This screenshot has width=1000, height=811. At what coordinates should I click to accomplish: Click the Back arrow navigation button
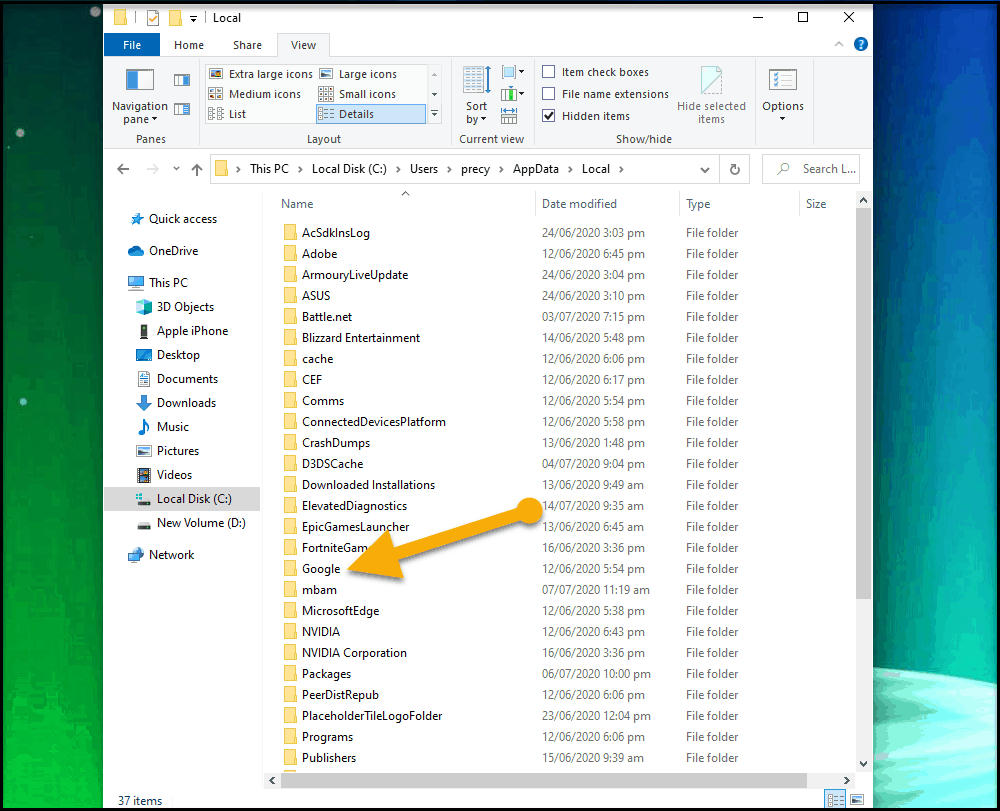tap(123, 169)
